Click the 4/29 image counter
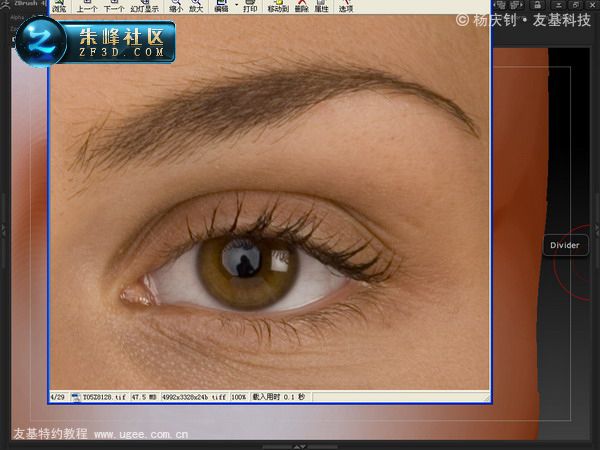Image resolution: width=600 pixels, height=450 pixels. point(58,397)
